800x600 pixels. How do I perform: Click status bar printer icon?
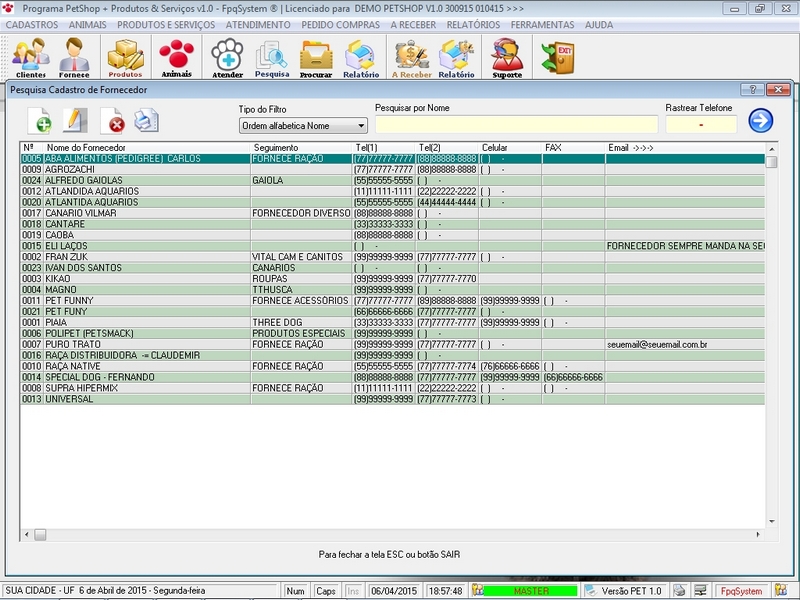(679, 591)
